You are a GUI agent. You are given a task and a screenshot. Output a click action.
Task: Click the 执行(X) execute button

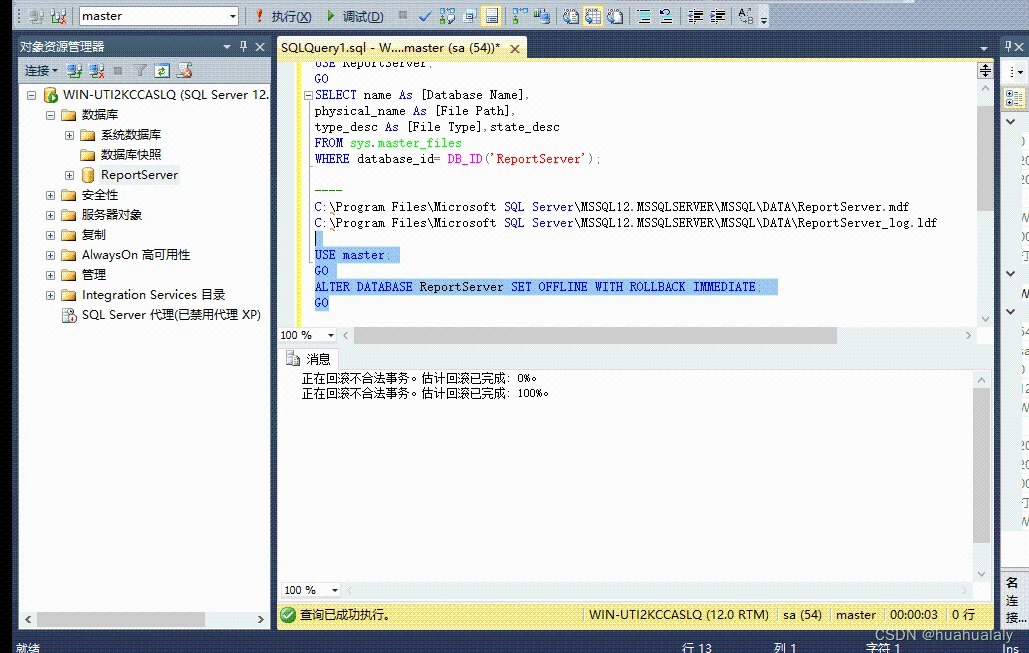tap(284, 16)
